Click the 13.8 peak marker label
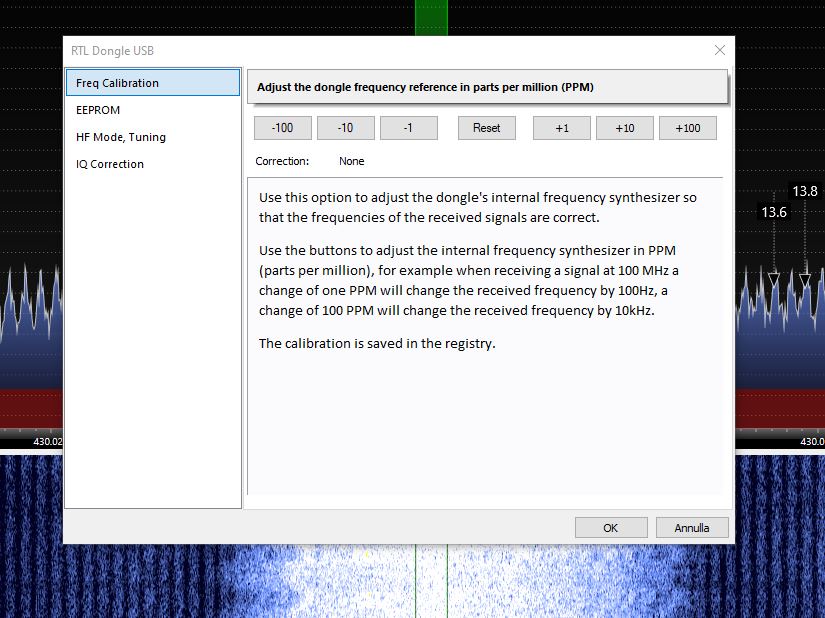Image resolution: width=825 pixels, height=618 pixels. click(x=804, y=191)
